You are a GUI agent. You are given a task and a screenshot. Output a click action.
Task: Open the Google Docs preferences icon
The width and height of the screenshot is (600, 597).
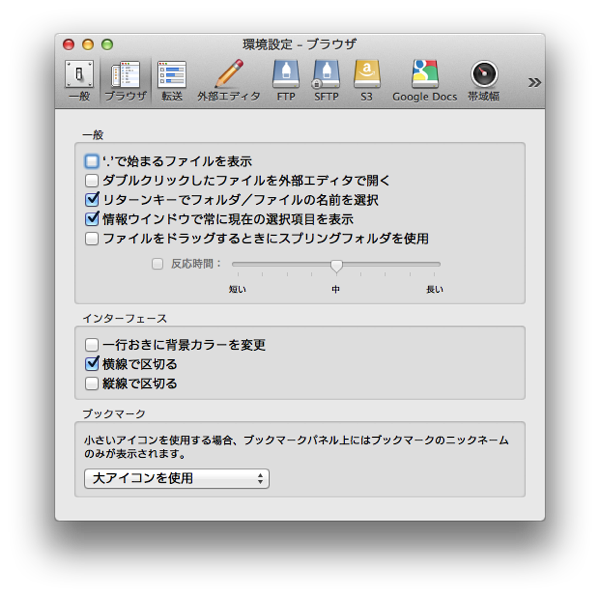tap(425, 81)
